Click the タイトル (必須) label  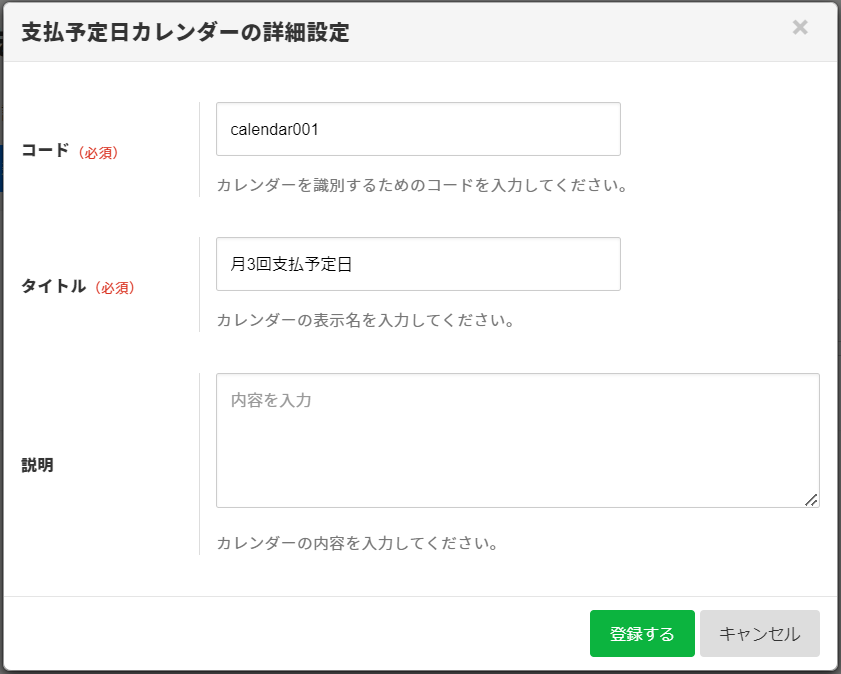pyautogui.click(x=78, y=286)
